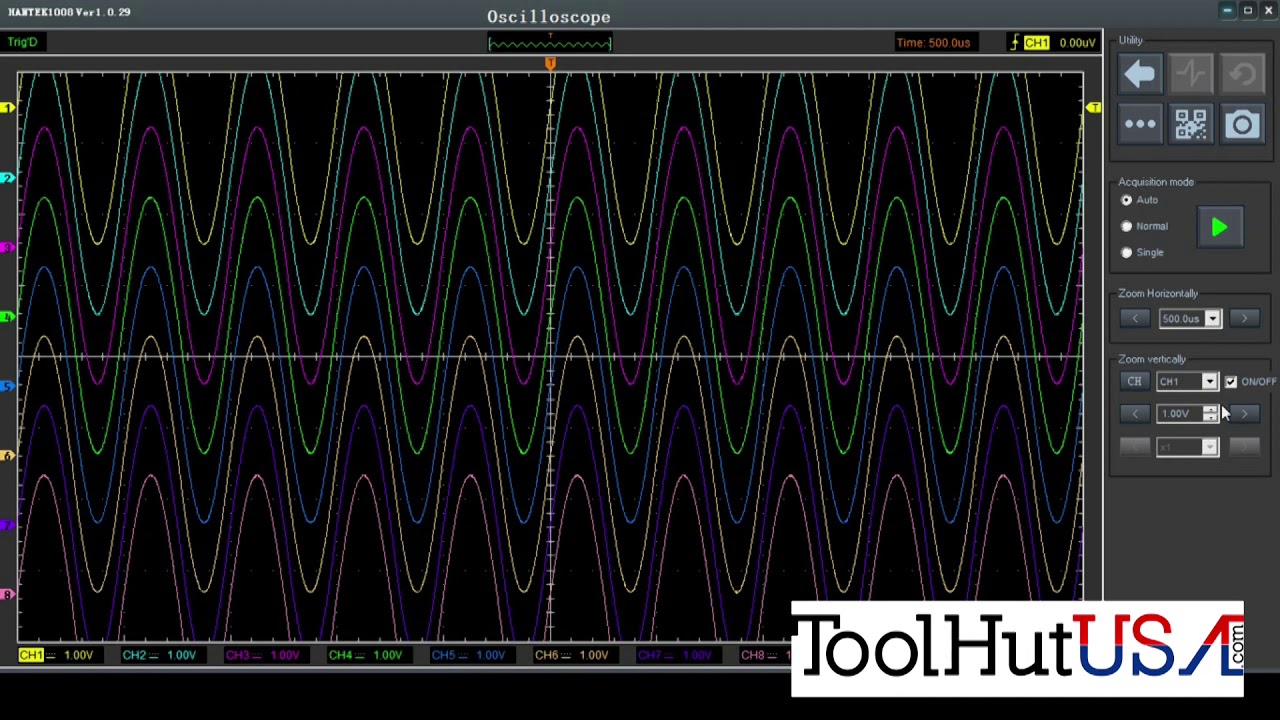The height and width of the screenshot is (720, 1280).
Task: Click the channel 2 ground marker on left edge
Action: point(8,177)
